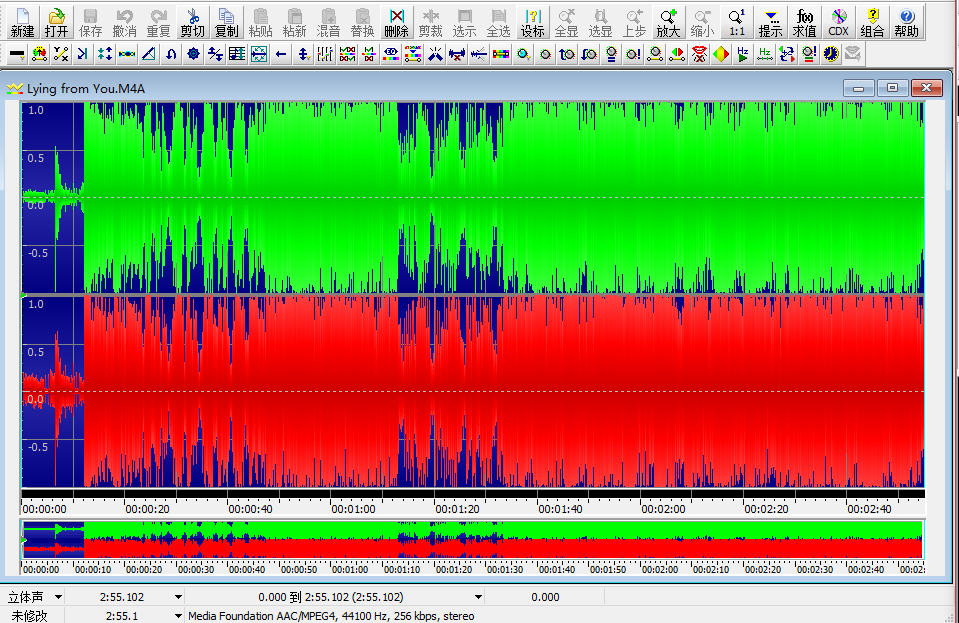Expand the selection range dropdown in status bar
The width and height of the screenshot is (959, 623).
click(x=478, y=597)
